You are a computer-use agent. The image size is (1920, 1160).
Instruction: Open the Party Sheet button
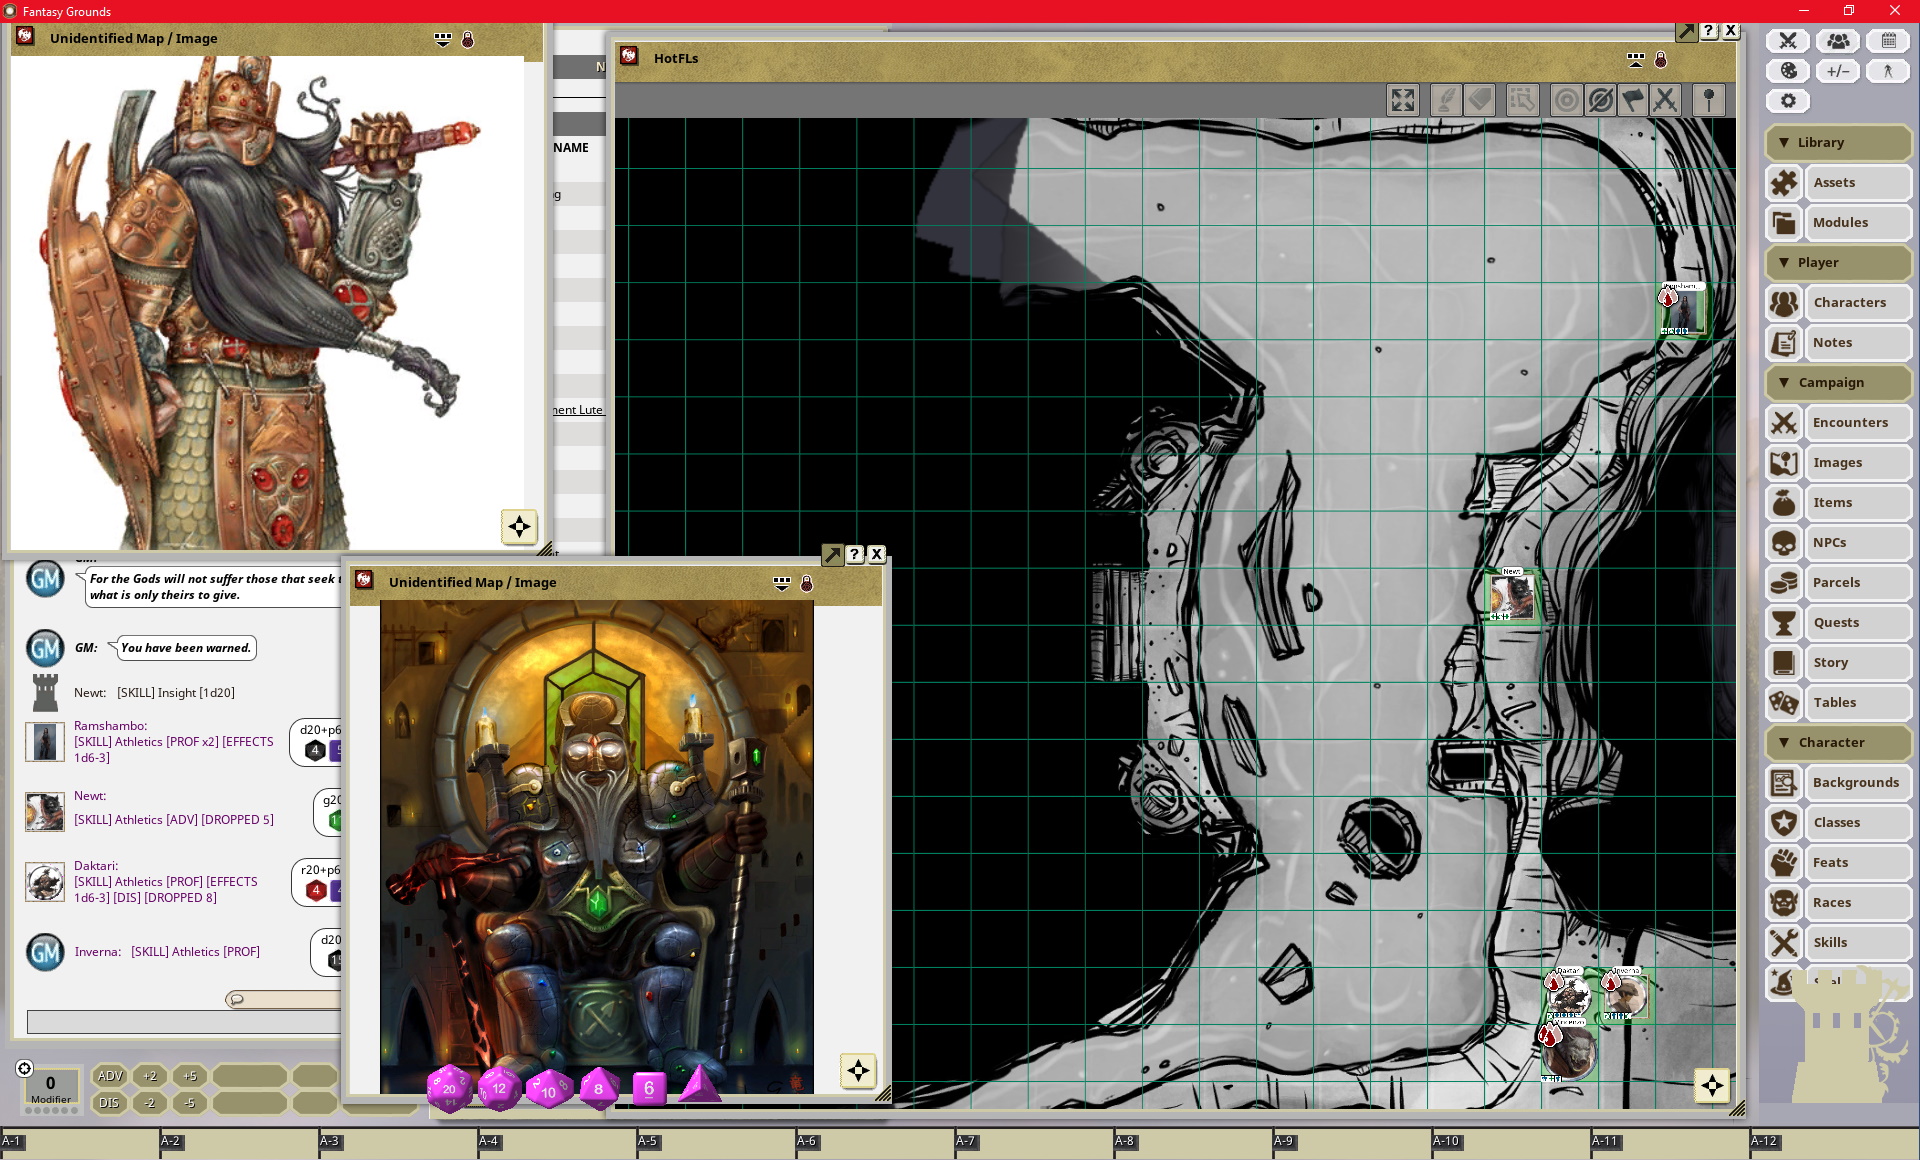(x=1838, y=41)
